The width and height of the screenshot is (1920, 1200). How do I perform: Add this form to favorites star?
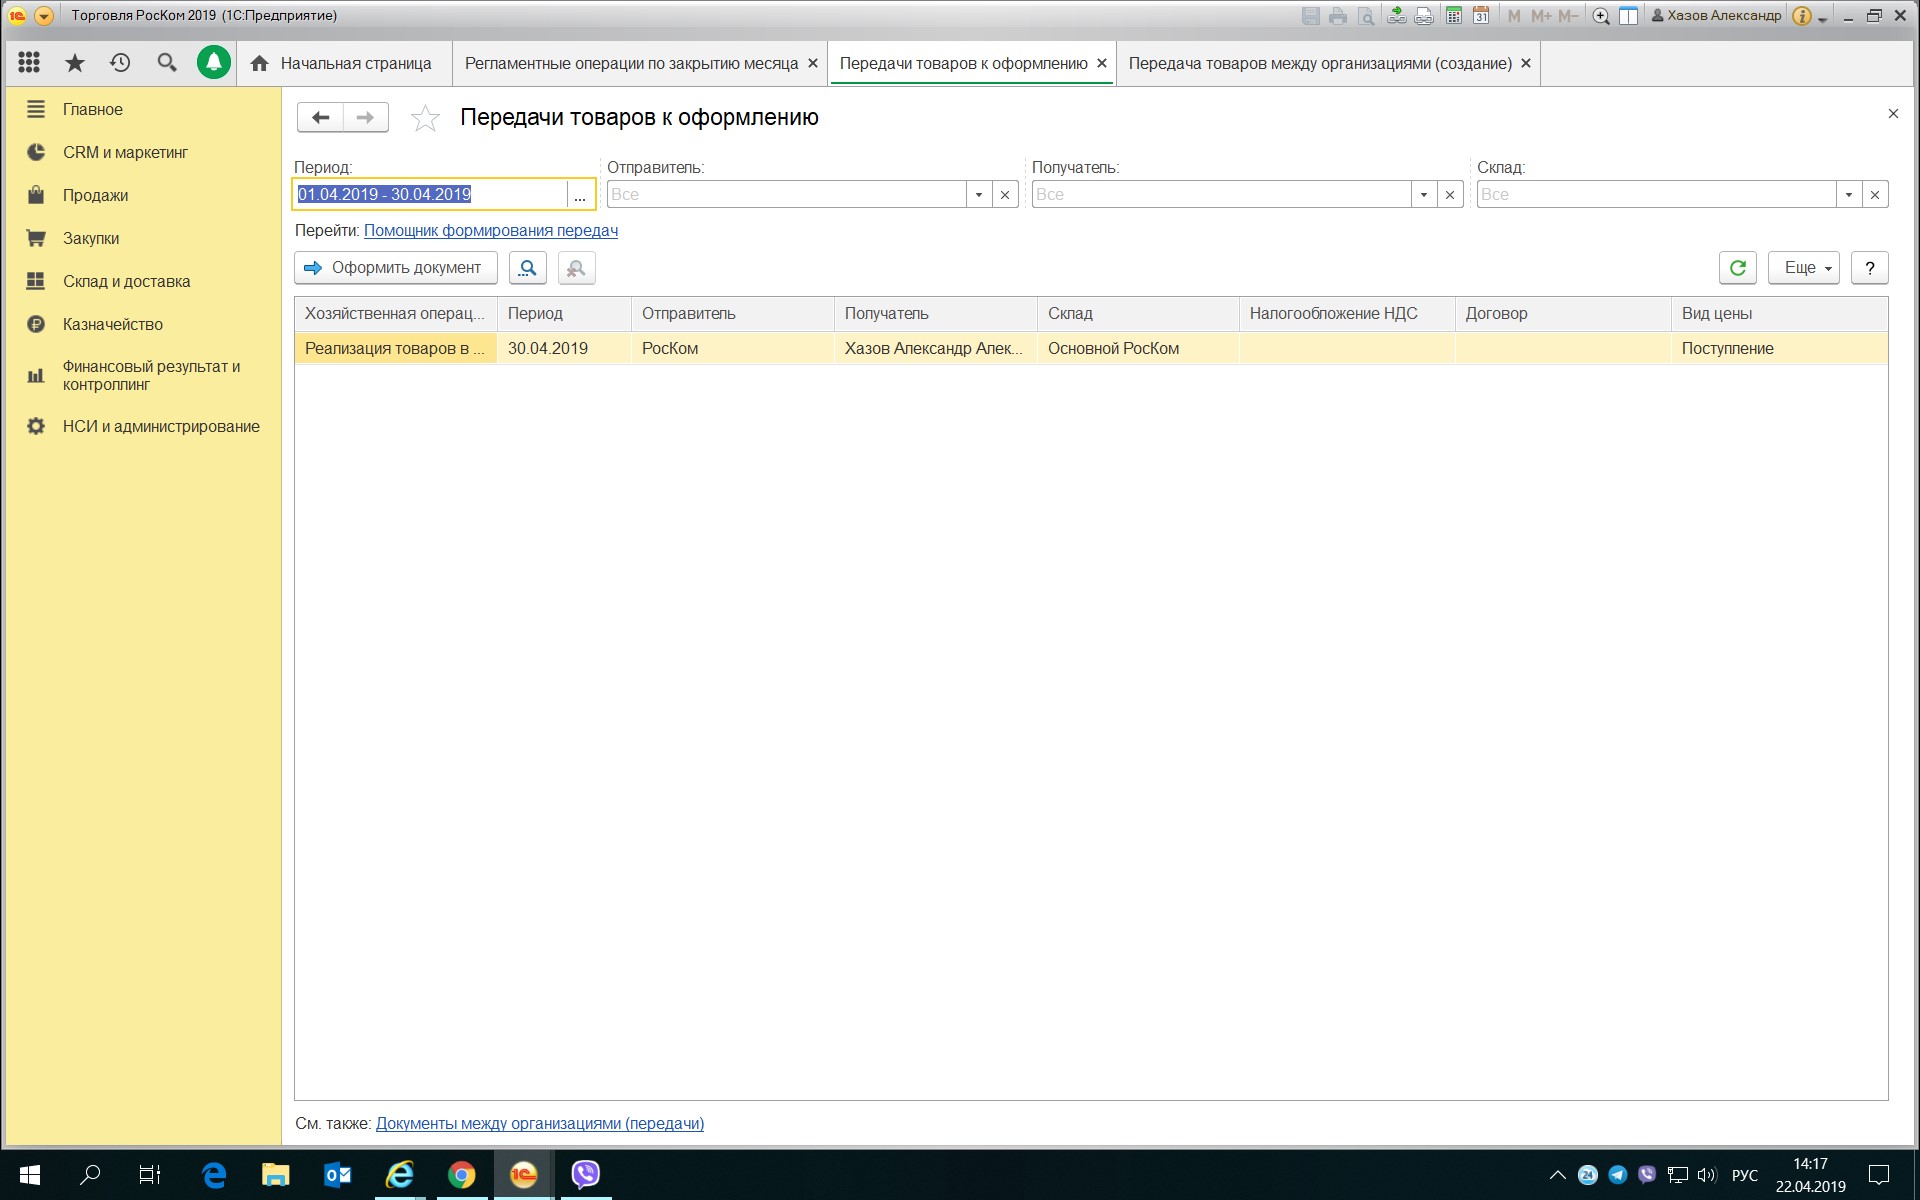425,118
